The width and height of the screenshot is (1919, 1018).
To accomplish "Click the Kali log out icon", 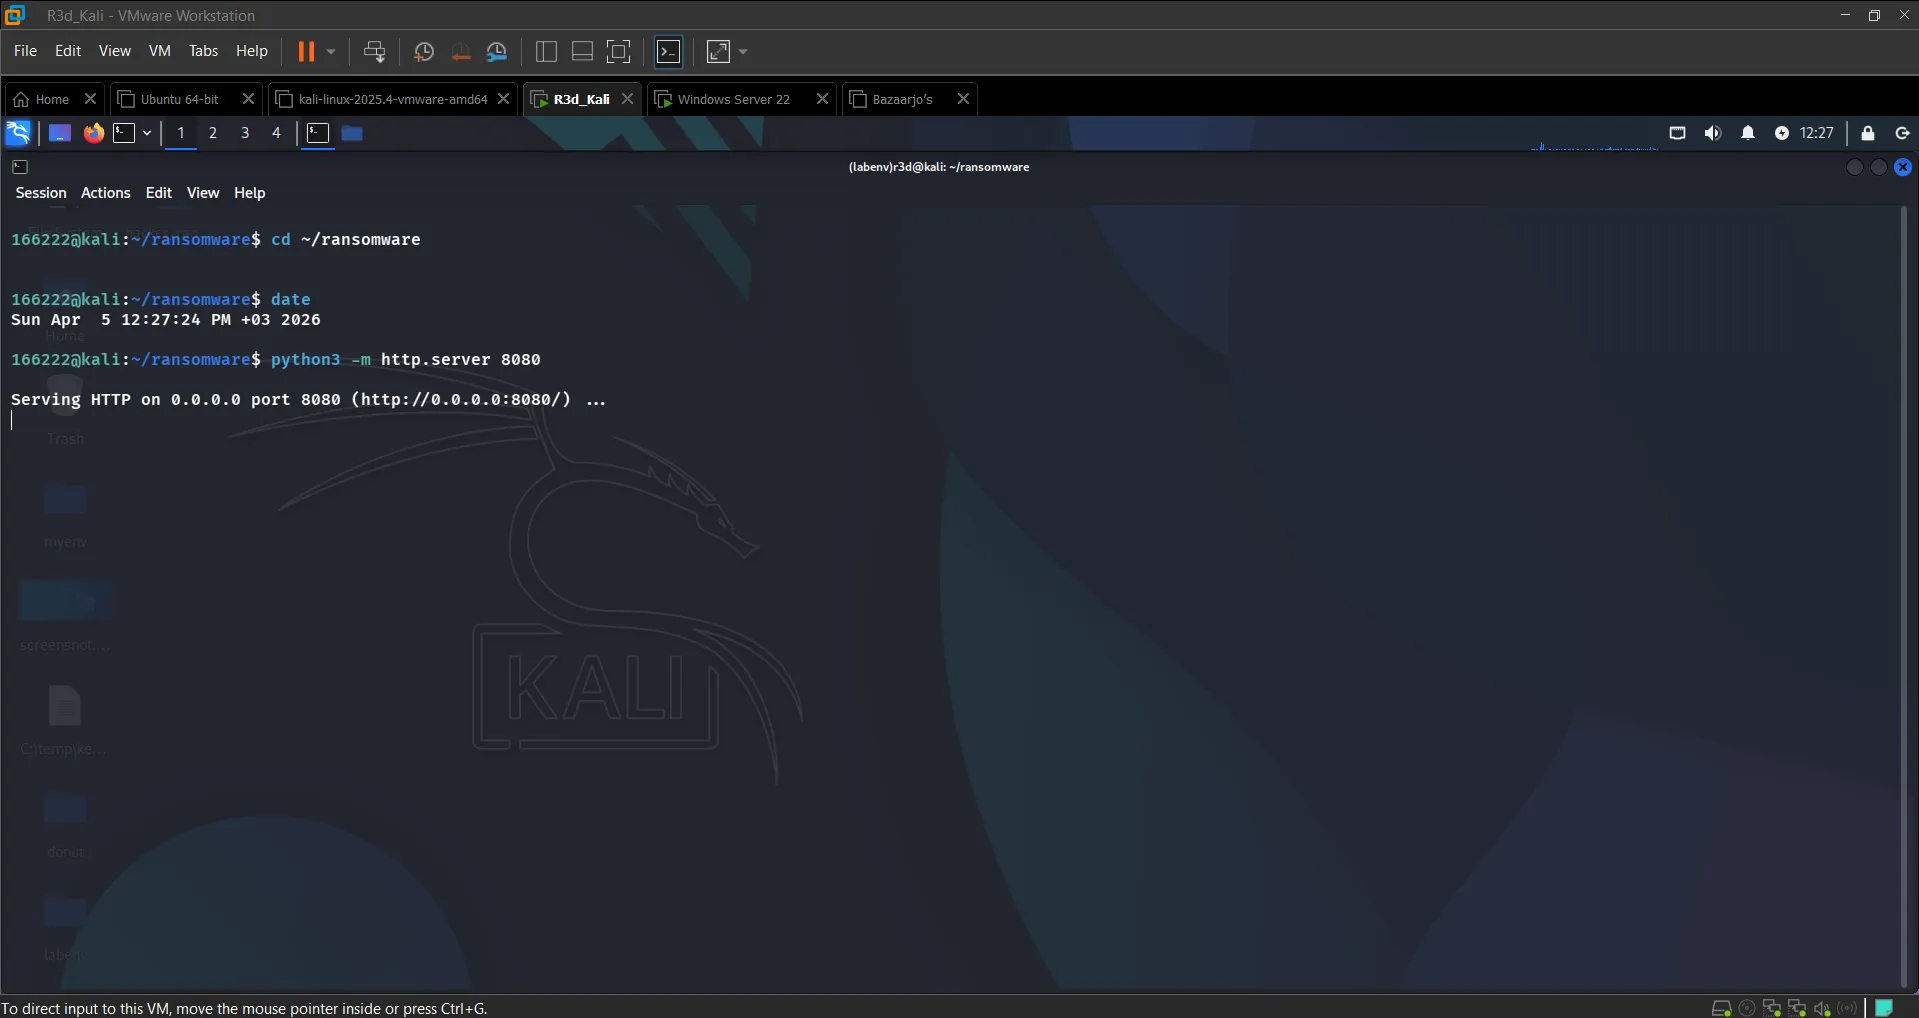I will 1903,133.
